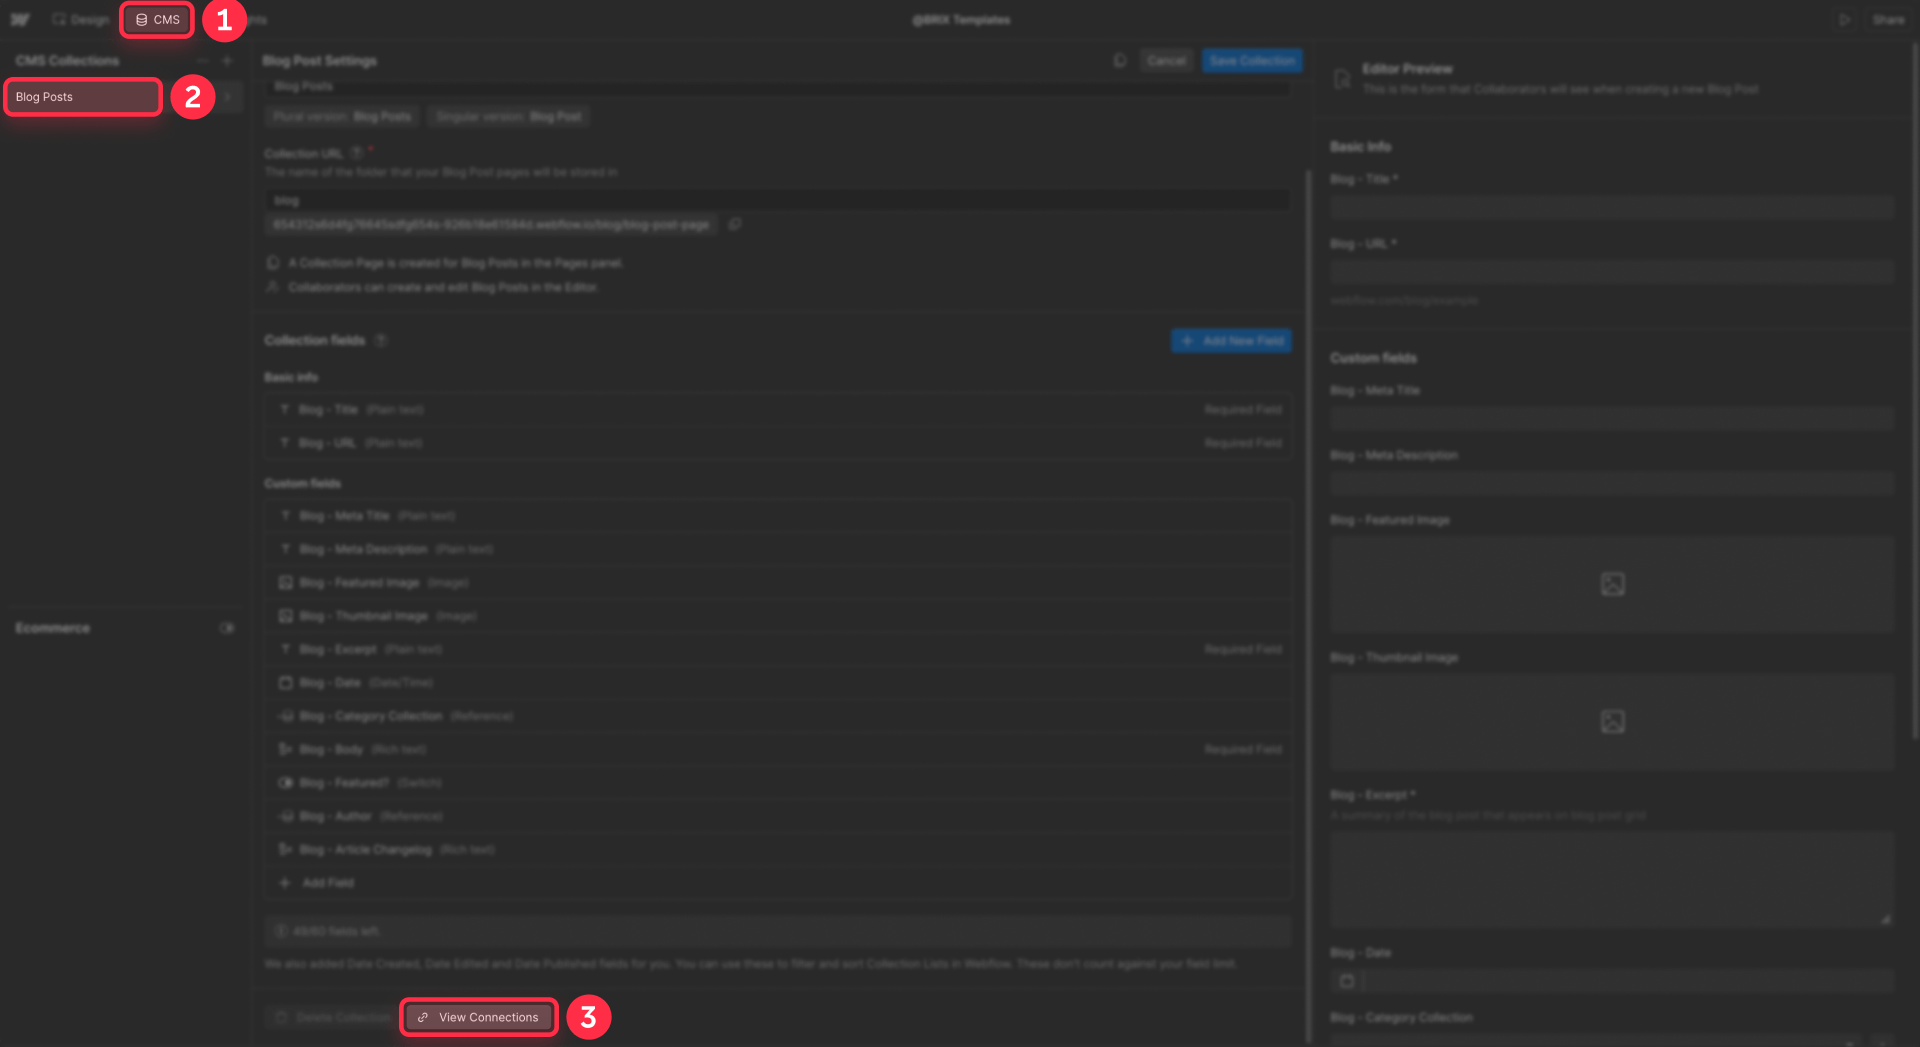Viewport: 1920px width, 1047px height.
Task: Copy the collection page URL using the copy icon
Action: tap(735, 224)
